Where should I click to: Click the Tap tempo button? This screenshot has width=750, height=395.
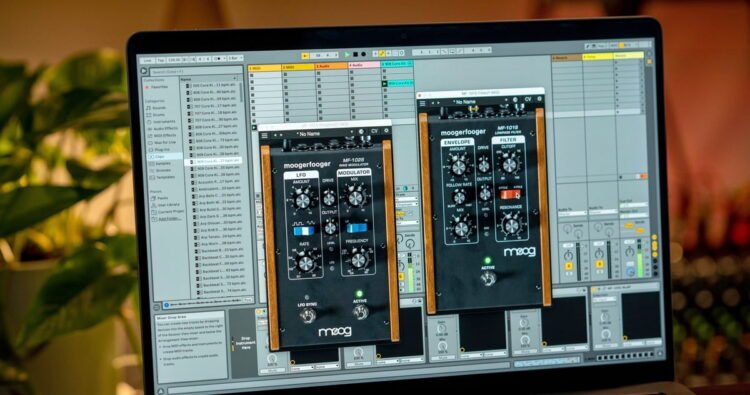pyautogui.click(x=161, y=60)
